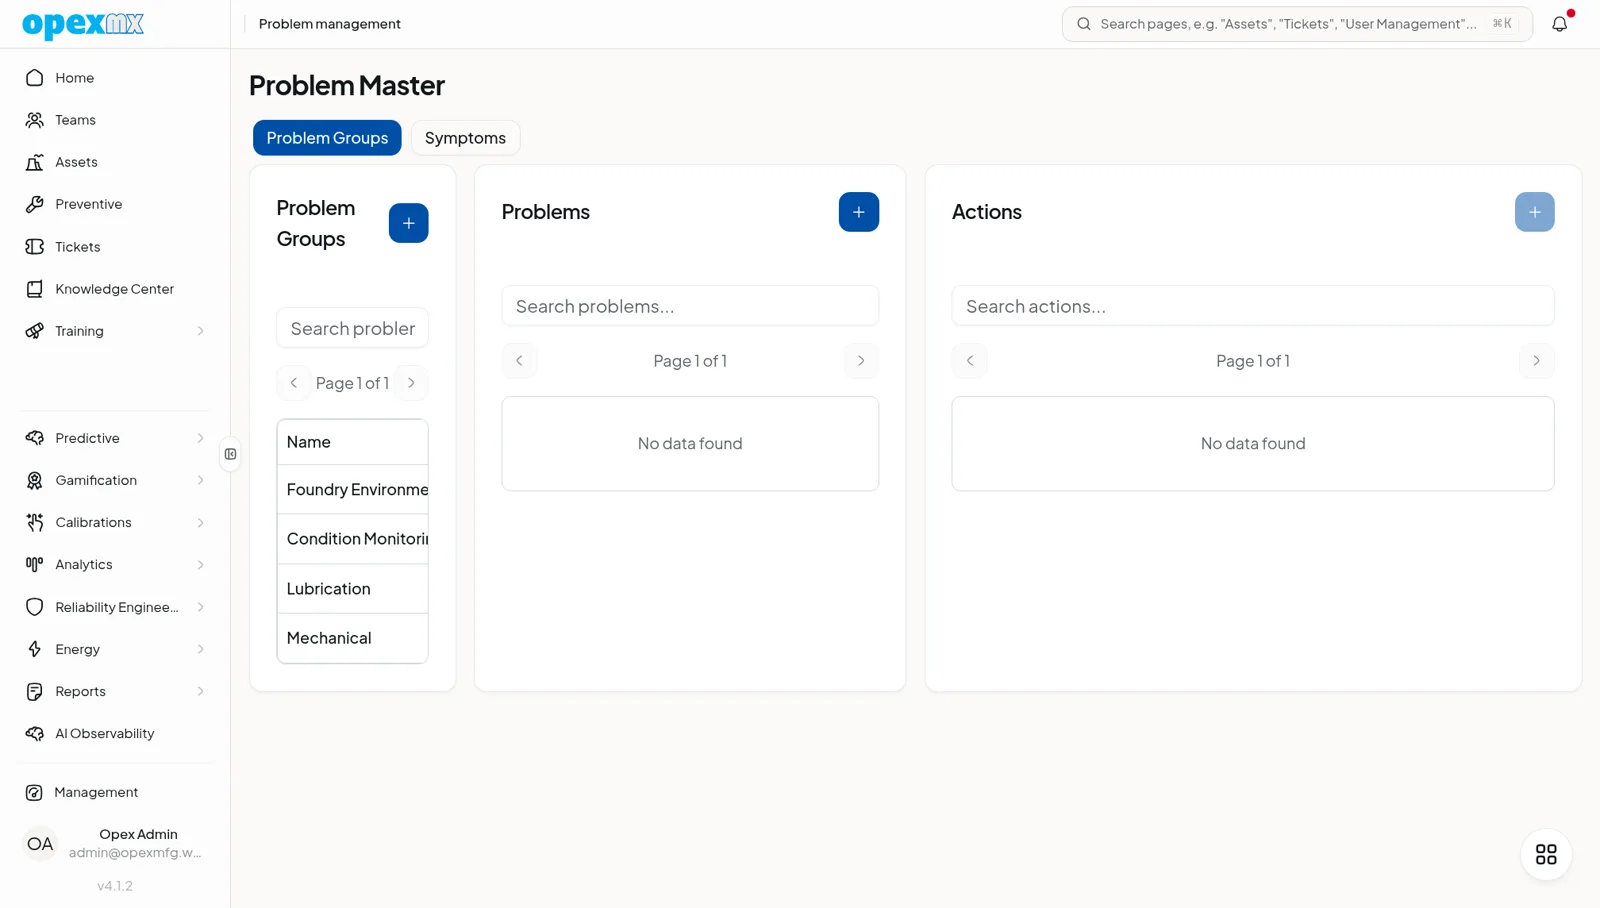Click the opexmx logo
The image size is (1600, 908).
(83, 24)
